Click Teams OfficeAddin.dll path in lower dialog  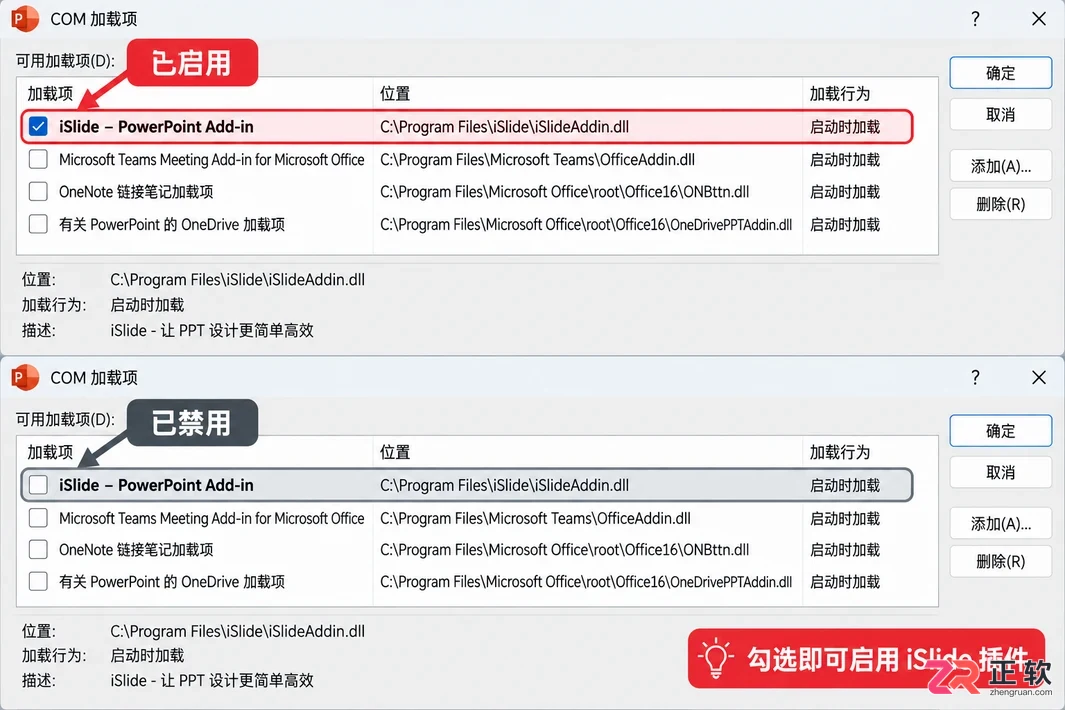pyautogui.click(x=535, y=518)
